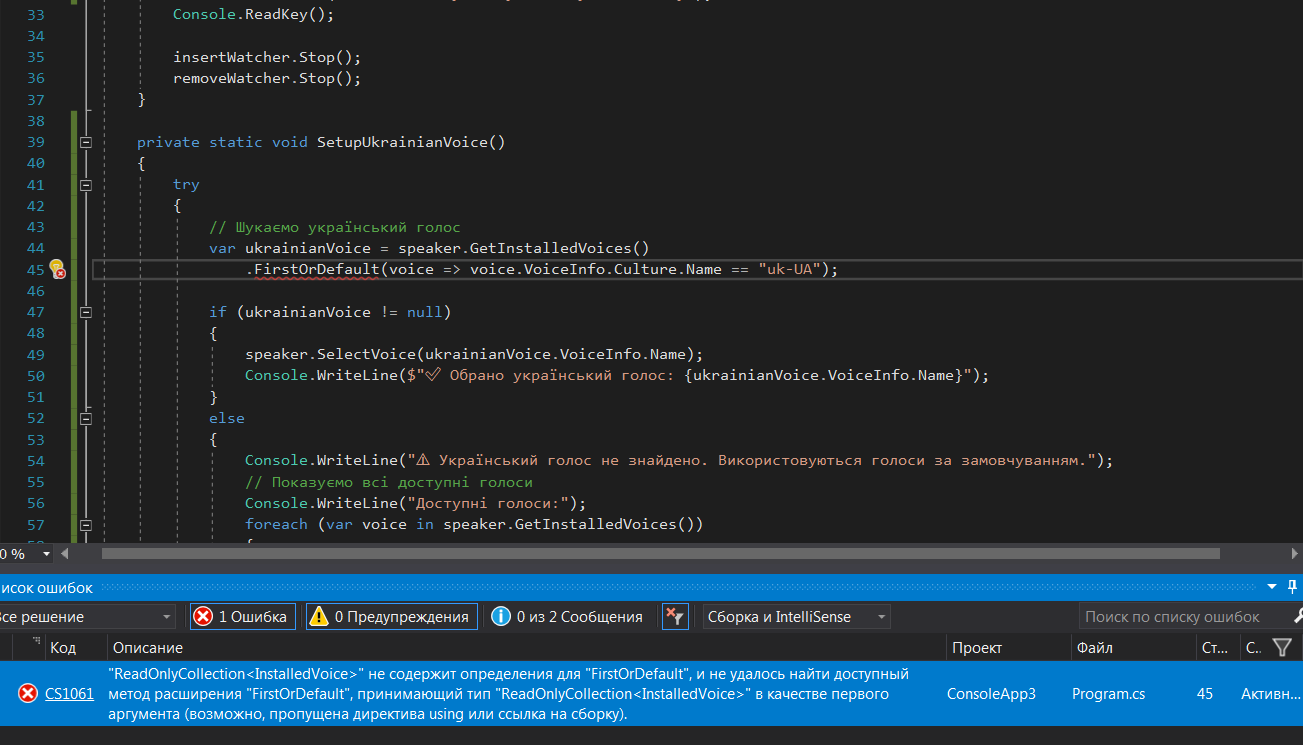Click the right arrow of the horizontal scrollbar
1303x745 pixels.
pos(1295,553)
